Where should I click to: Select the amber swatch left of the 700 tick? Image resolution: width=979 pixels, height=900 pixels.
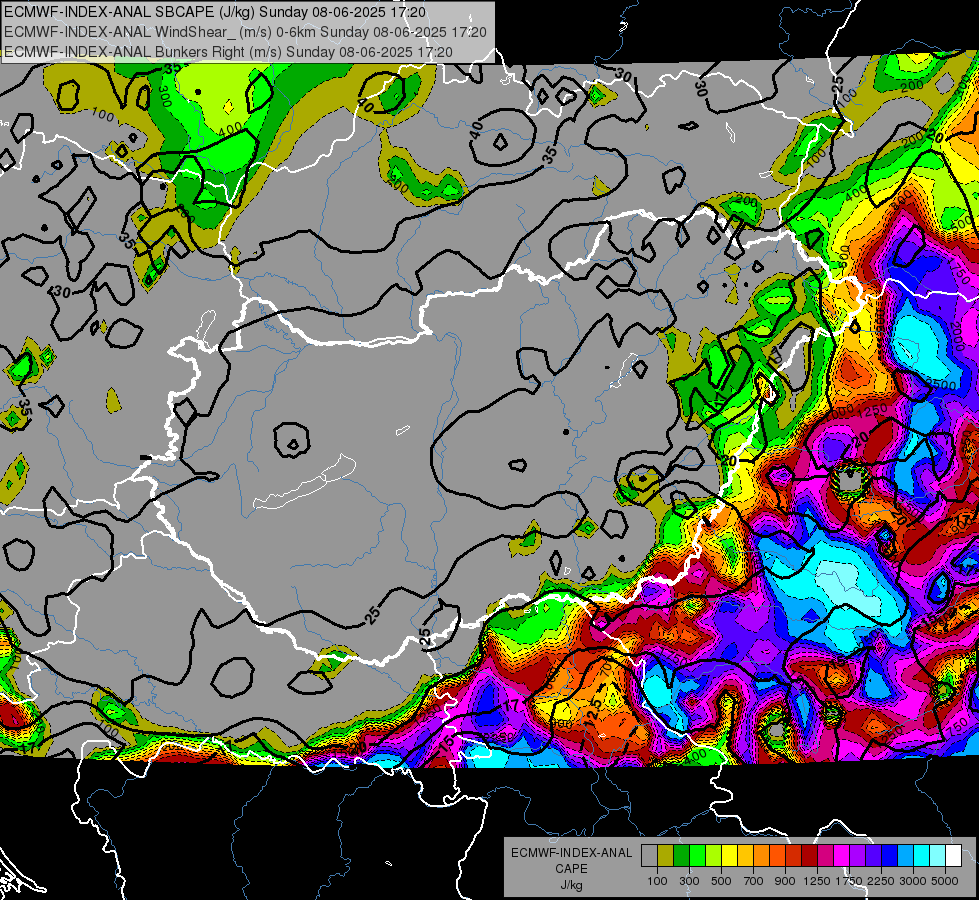[745, 856]
